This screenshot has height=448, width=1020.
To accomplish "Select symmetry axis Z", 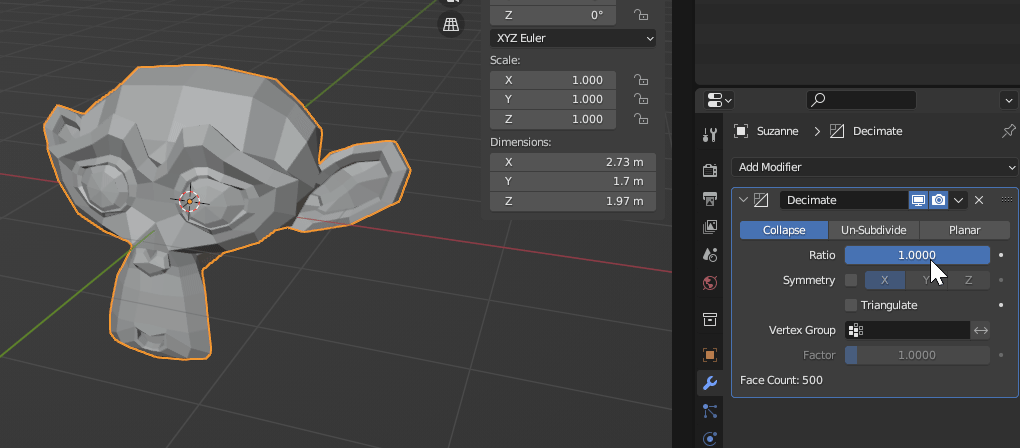I will pyautogui.click(x=969, y=280).
